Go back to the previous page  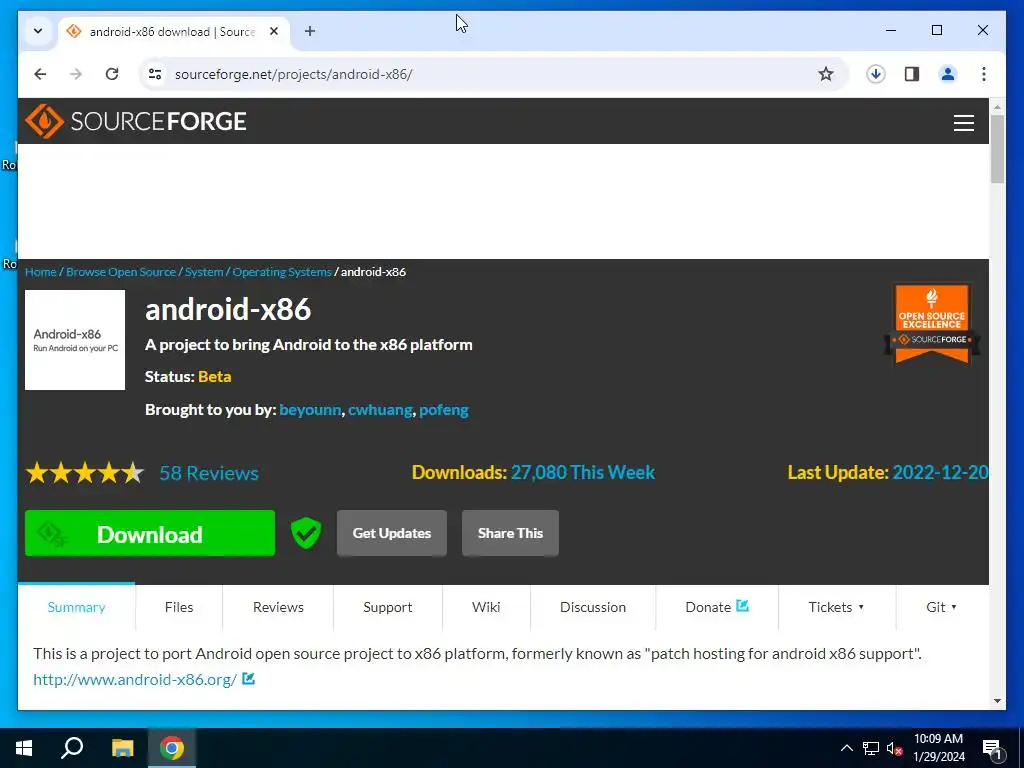point(40,74)
